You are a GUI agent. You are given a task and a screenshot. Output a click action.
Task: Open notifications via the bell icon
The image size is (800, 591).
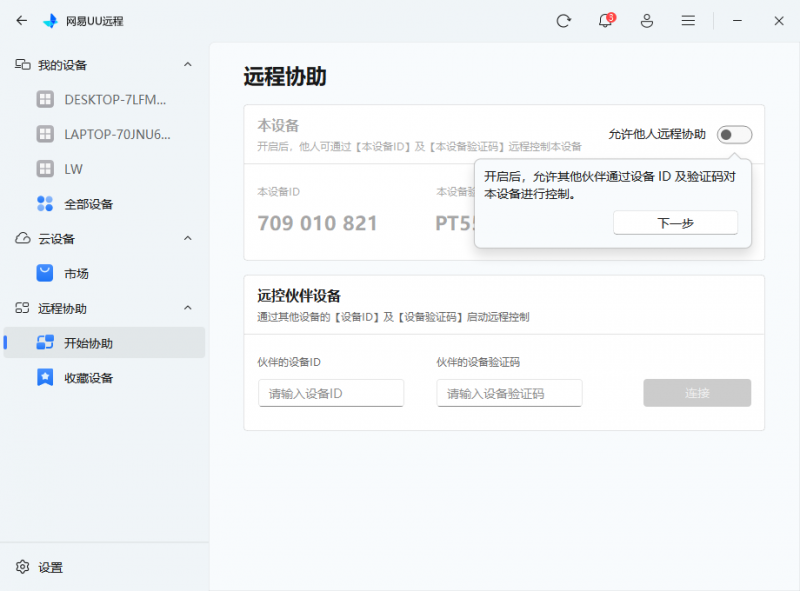pos(605,20)
